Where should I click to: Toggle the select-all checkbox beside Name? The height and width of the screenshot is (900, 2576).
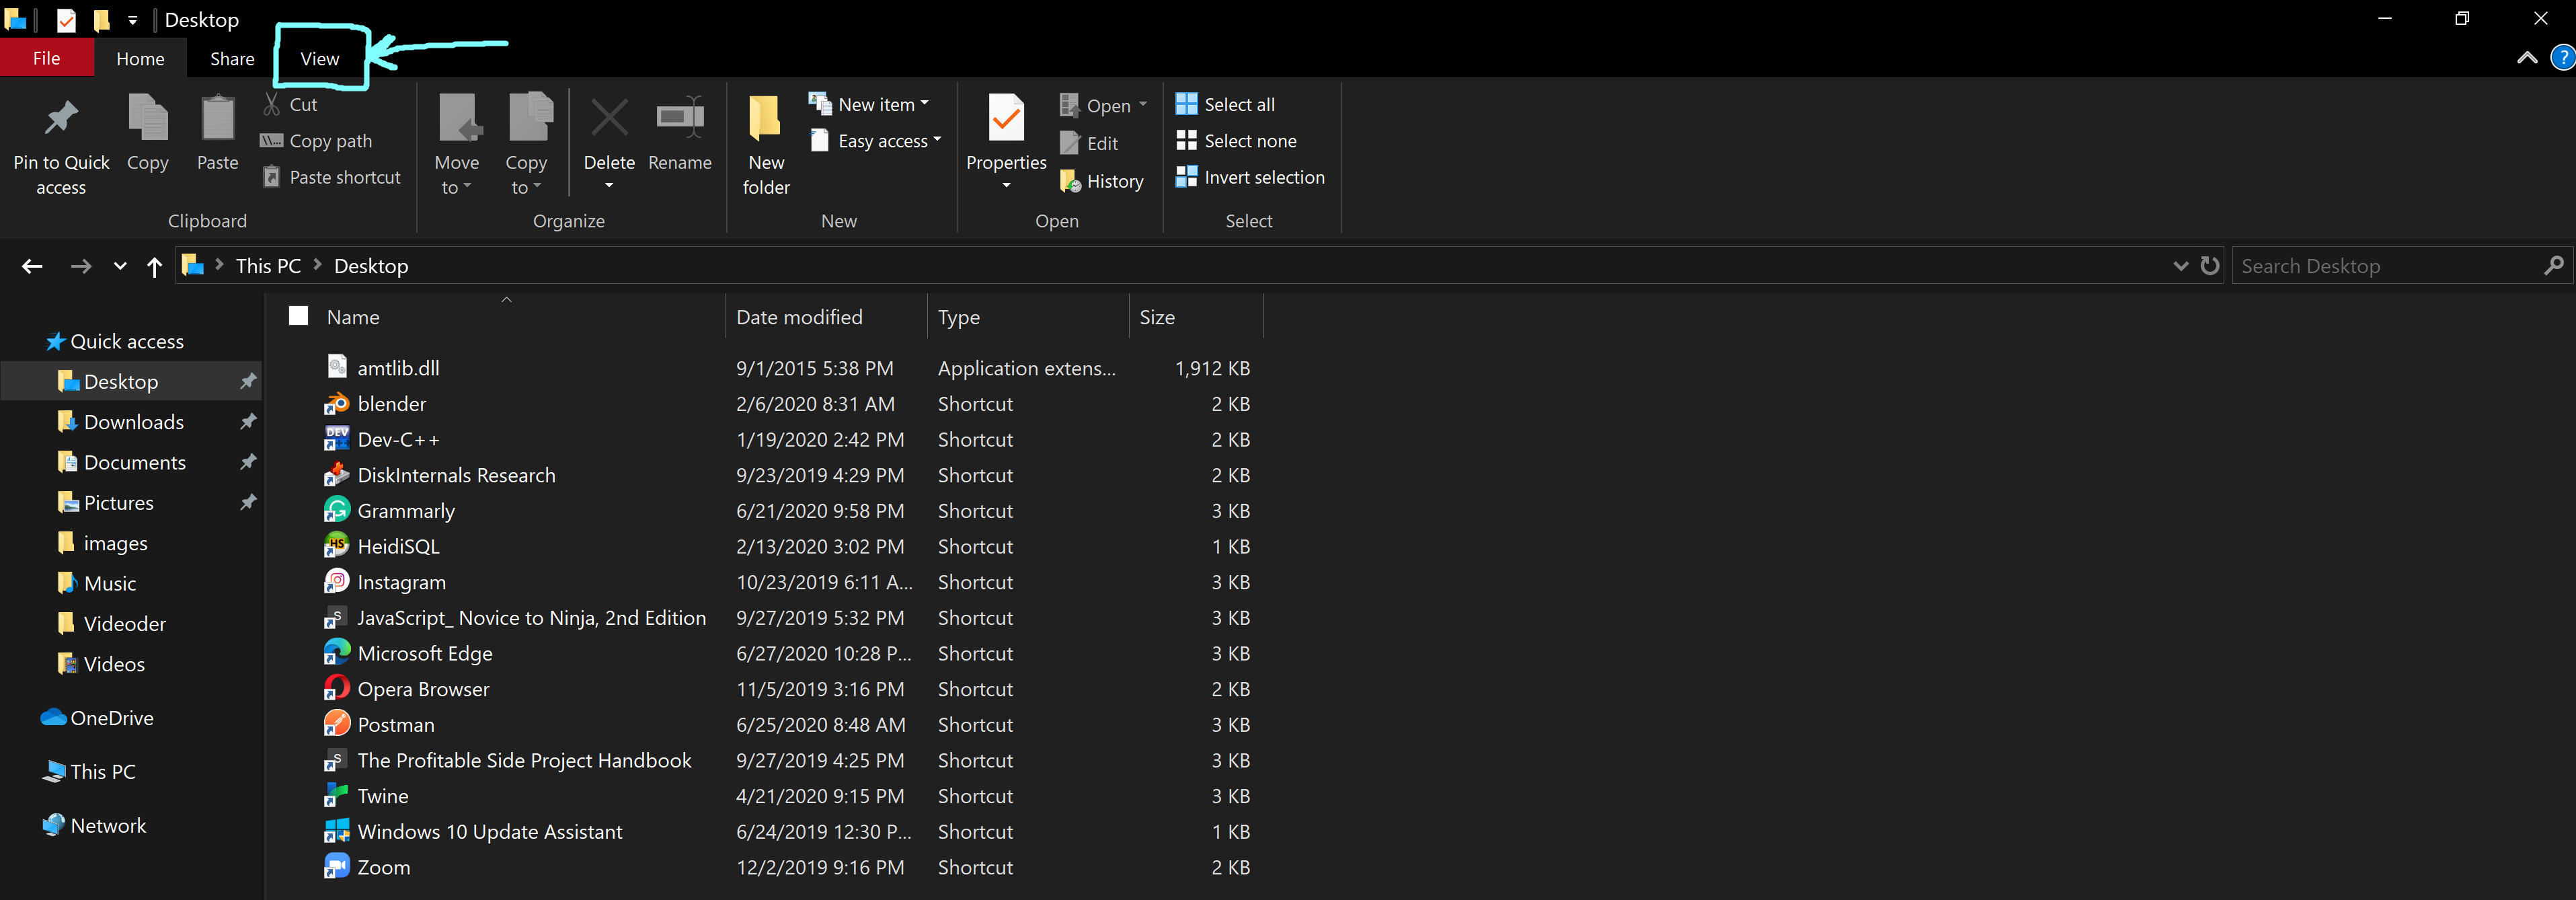tap(298, 316)
